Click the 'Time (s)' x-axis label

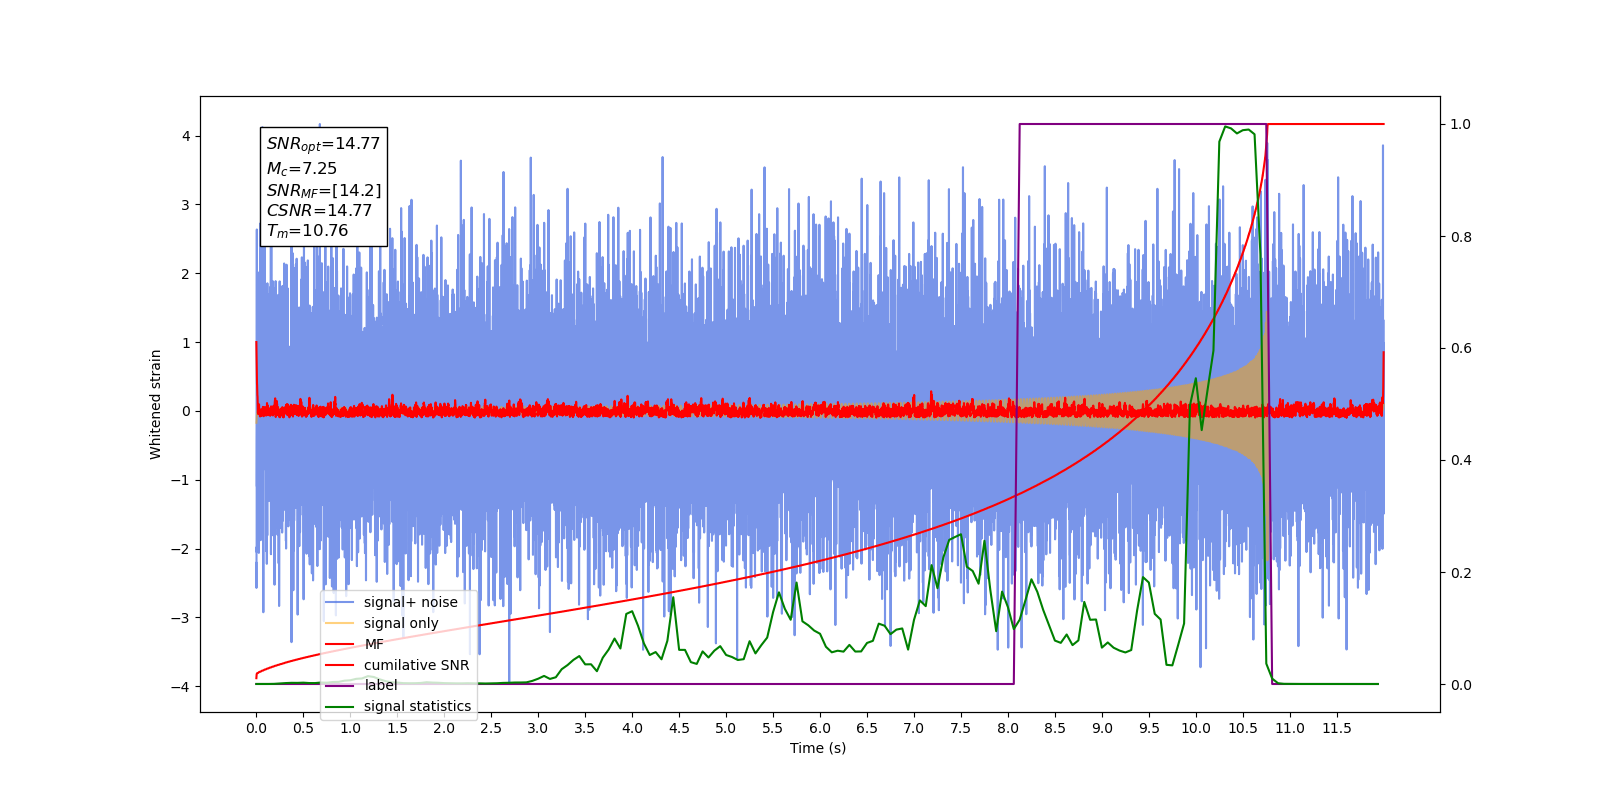click(x=818, y=748)
